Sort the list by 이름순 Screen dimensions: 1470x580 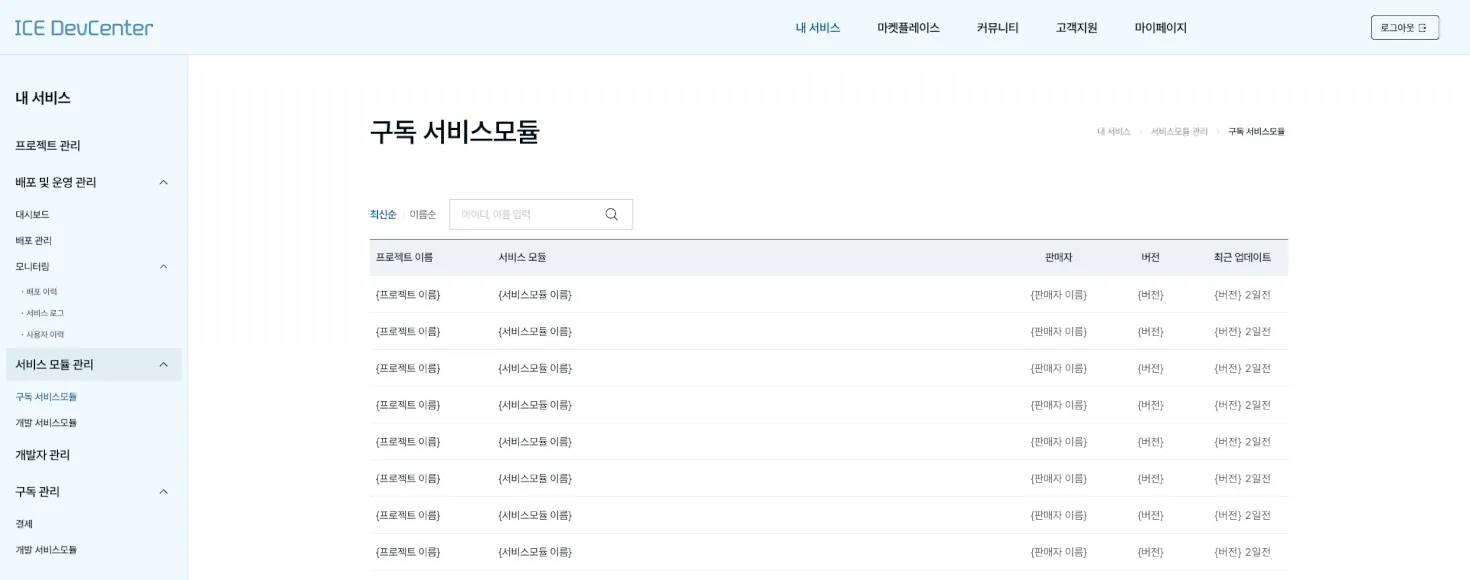421,213
